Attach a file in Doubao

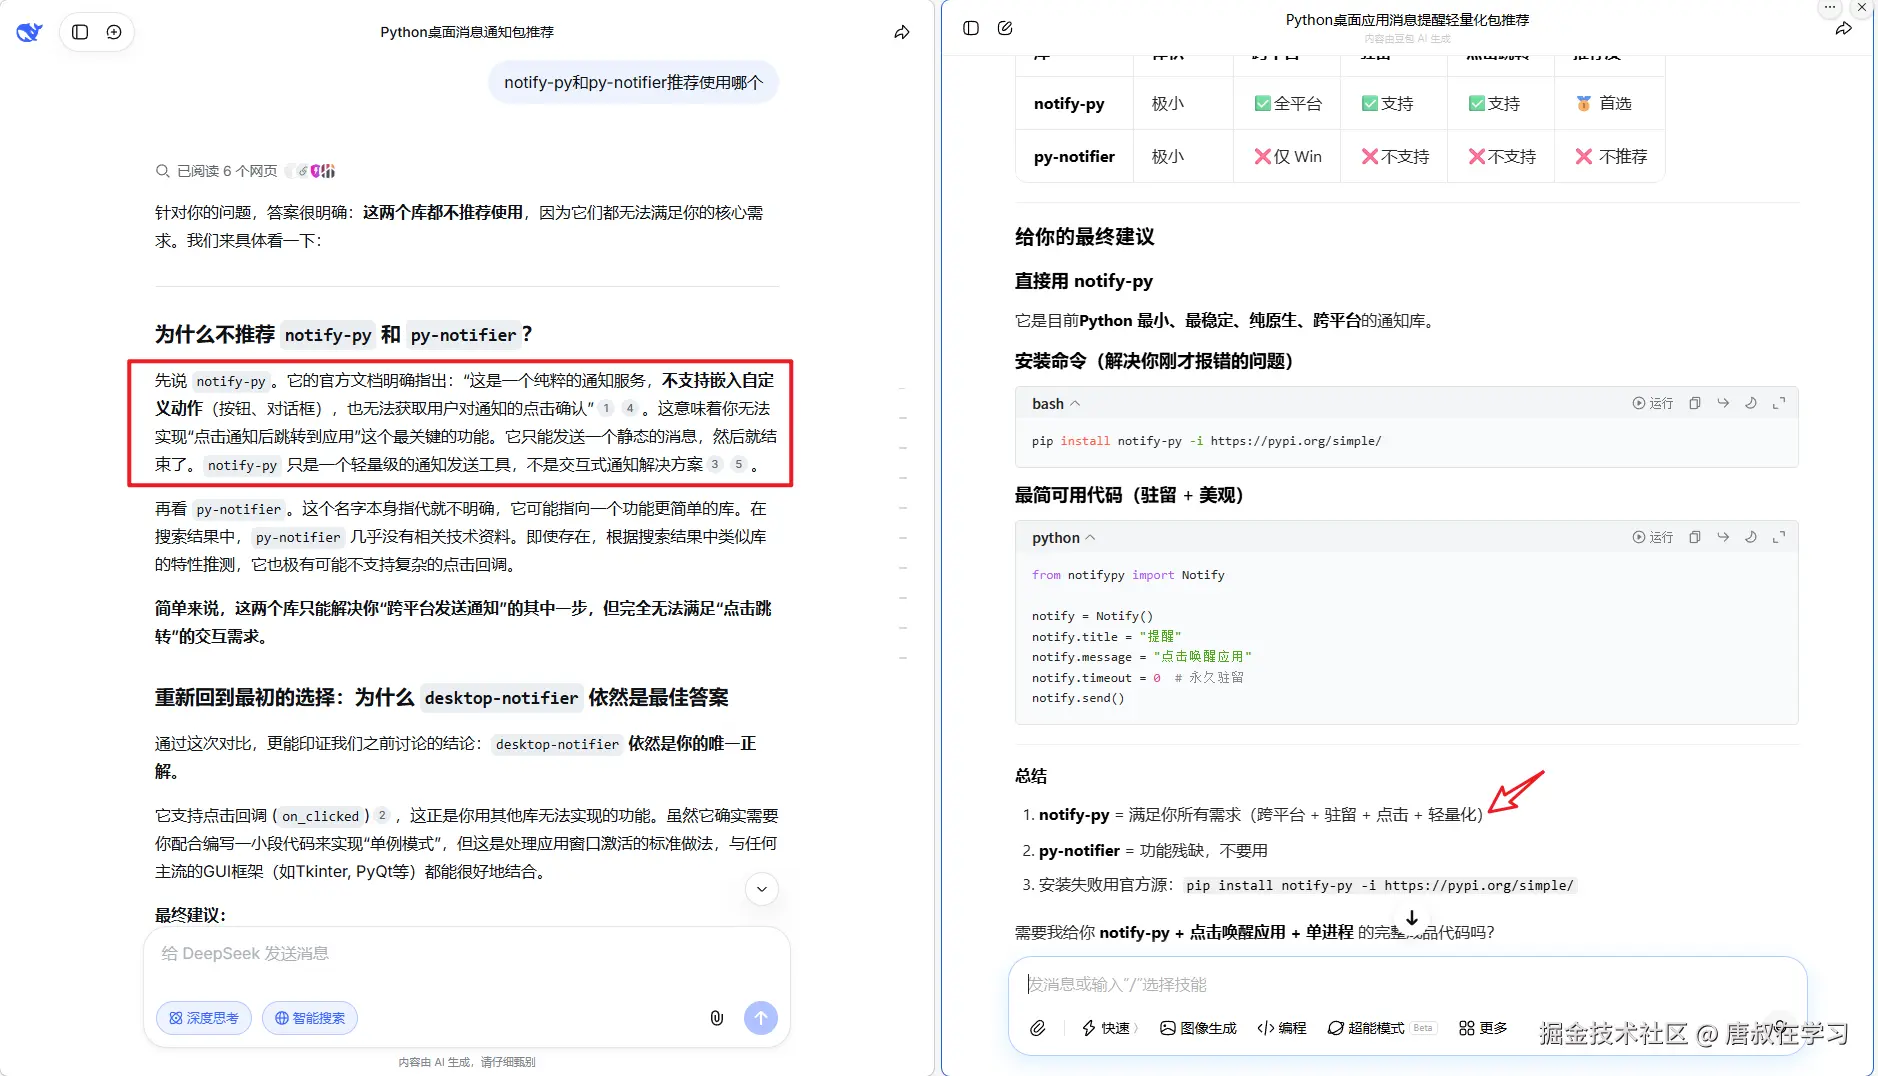(1038, 1028)
